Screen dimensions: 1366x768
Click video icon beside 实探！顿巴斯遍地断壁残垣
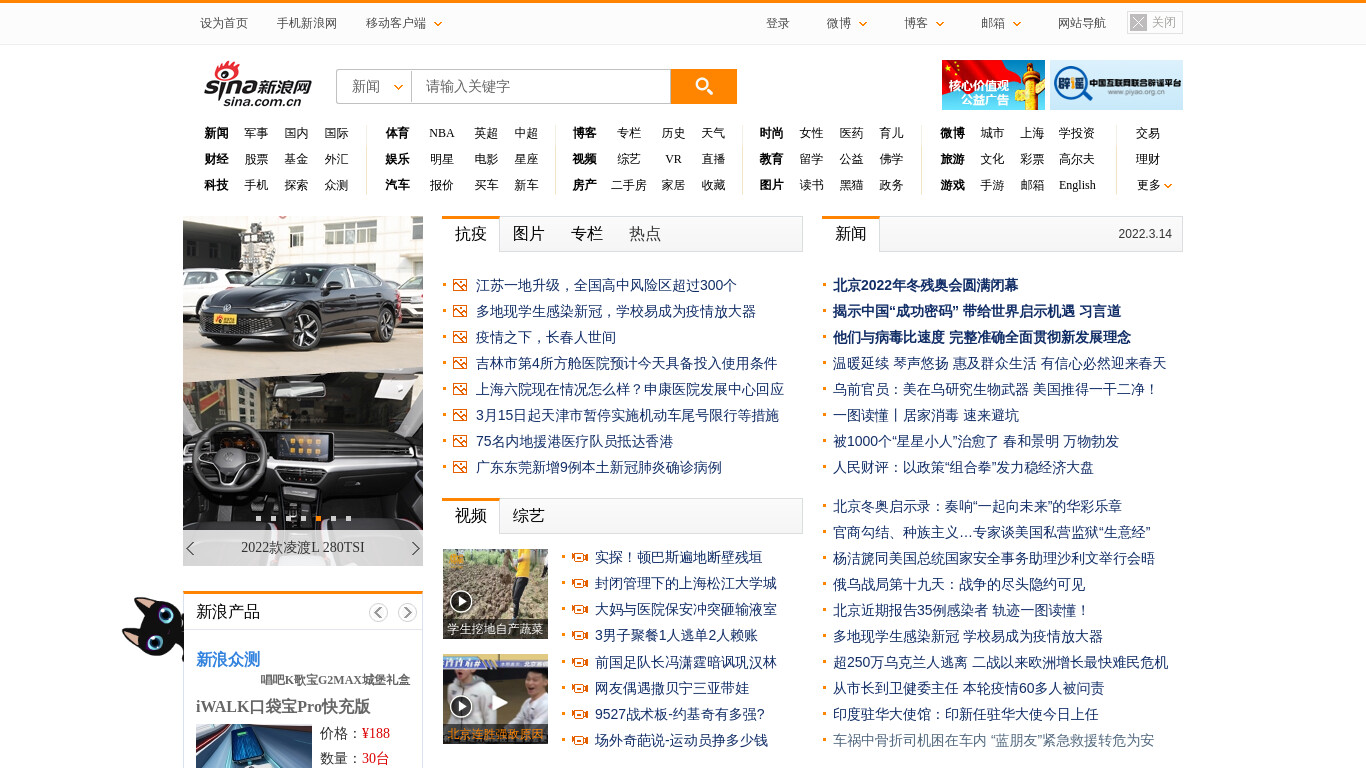[579, 557]
